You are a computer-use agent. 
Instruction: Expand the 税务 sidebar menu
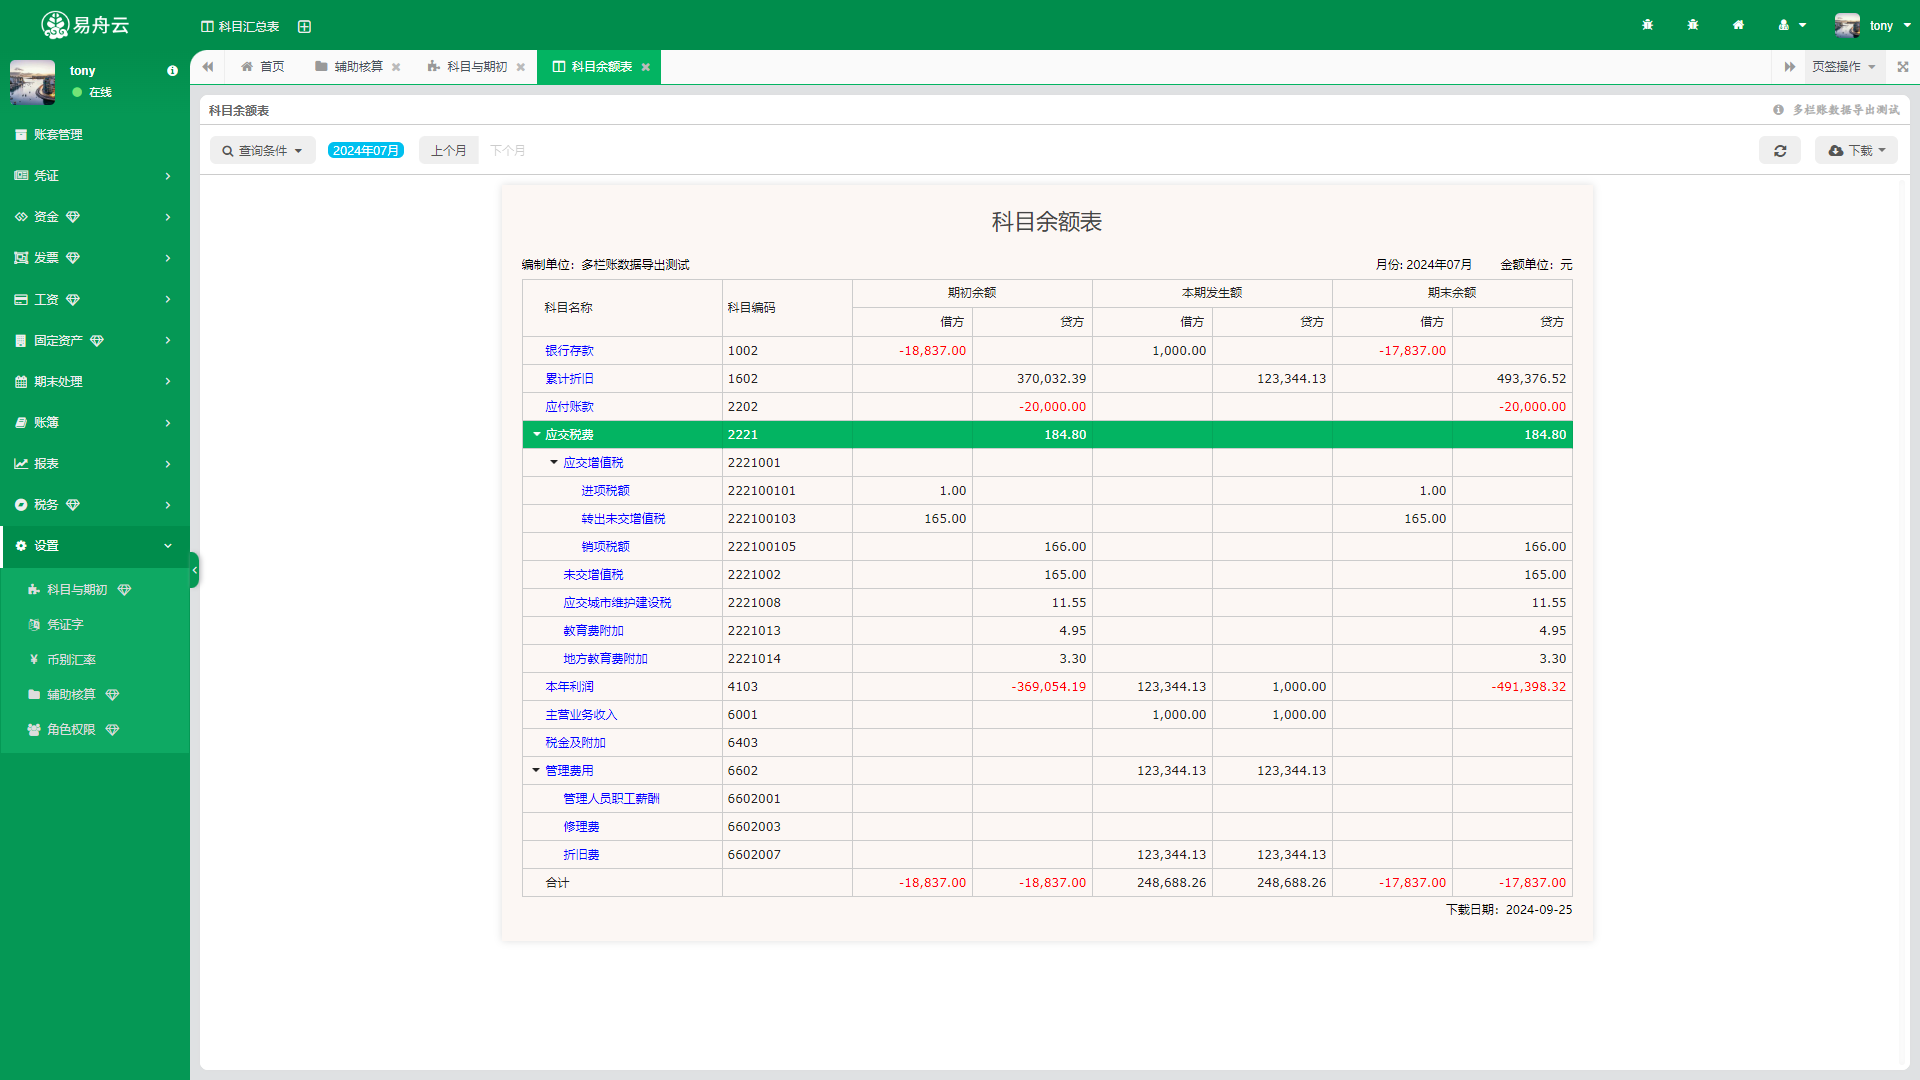point(95,504)
